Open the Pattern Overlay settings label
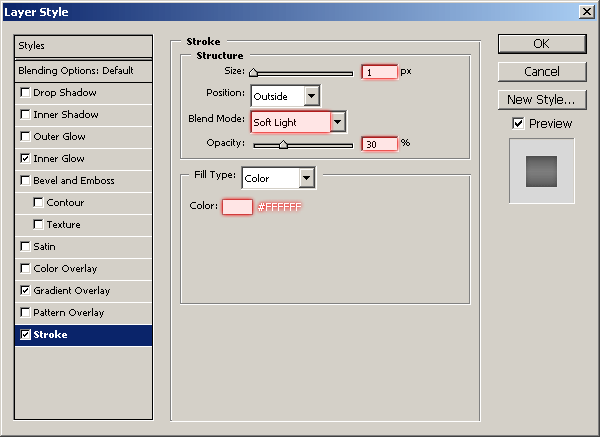Image resolution: width=600 pixels, height=437 pixels. [x=69, y=313]
